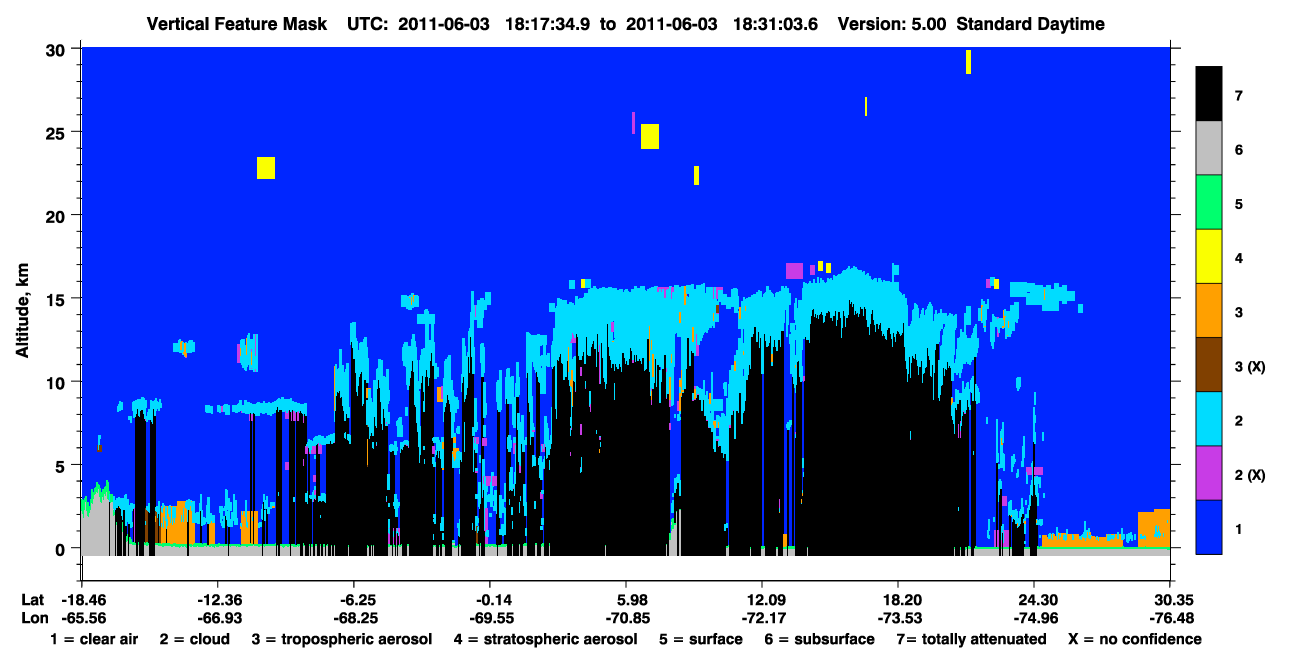Click the altitude tick label 30
The image size is (1300, 667).
pos(57,49)
